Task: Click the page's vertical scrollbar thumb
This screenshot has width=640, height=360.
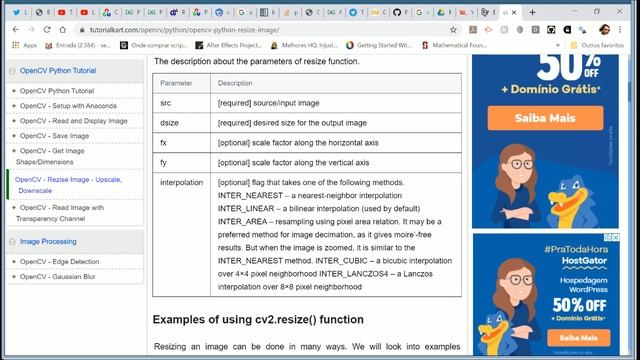Action: coord(629,92)
